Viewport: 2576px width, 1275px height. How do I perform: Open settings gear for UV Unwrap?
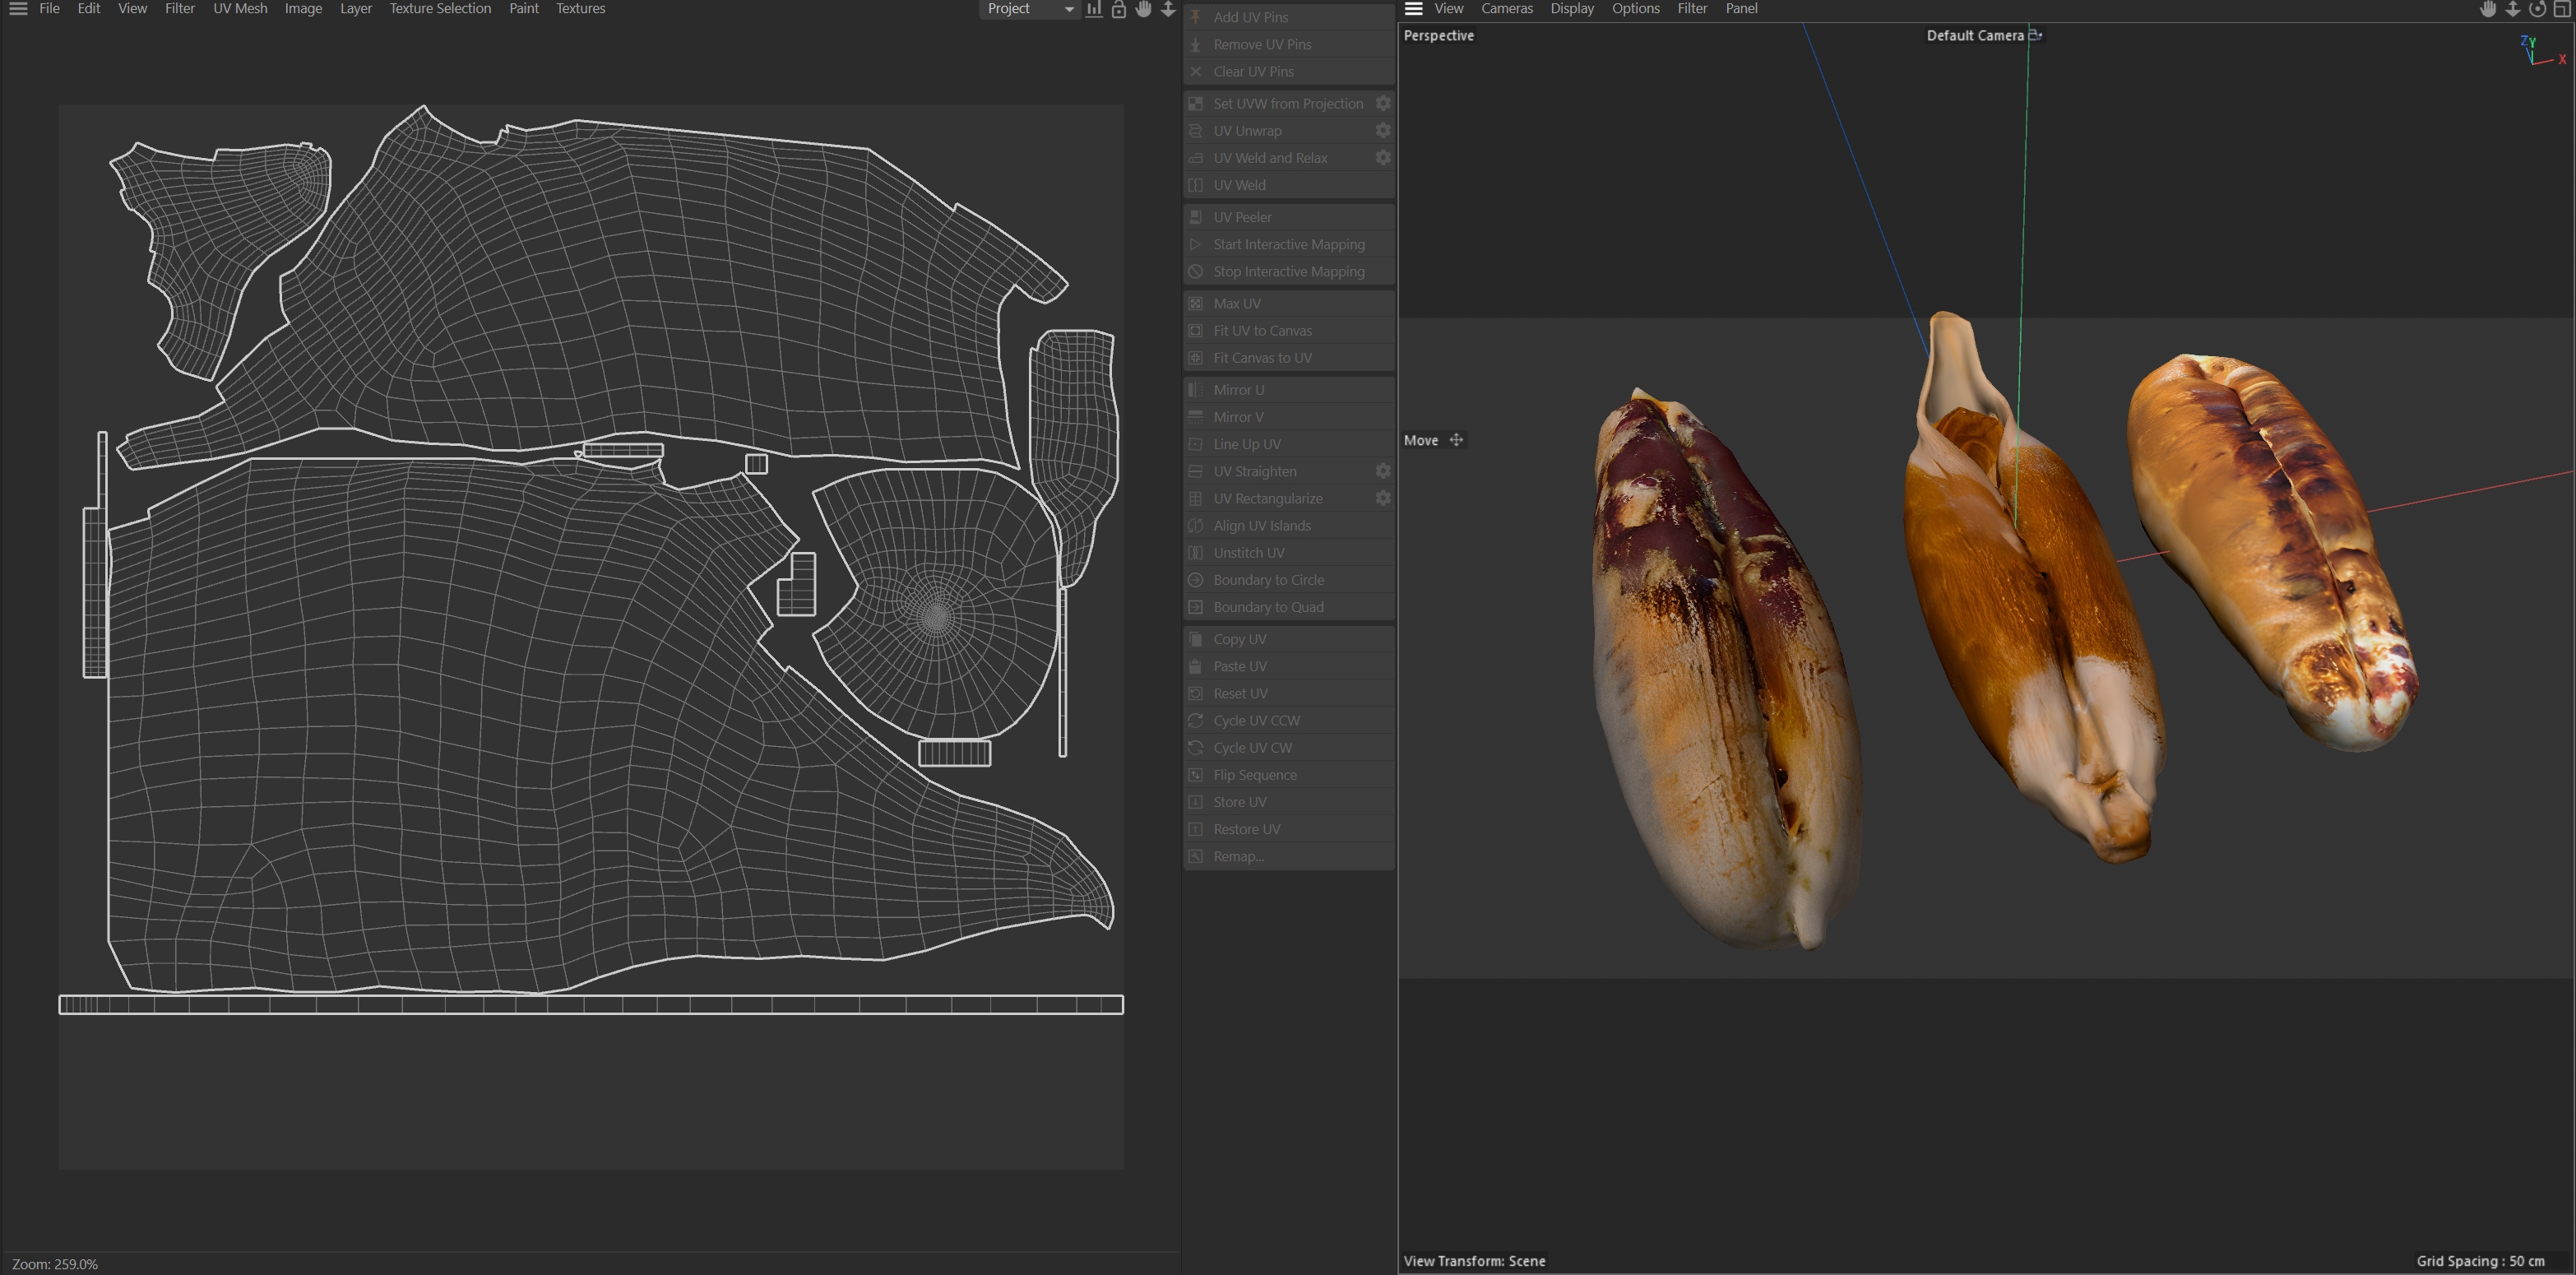(1383, 131)
